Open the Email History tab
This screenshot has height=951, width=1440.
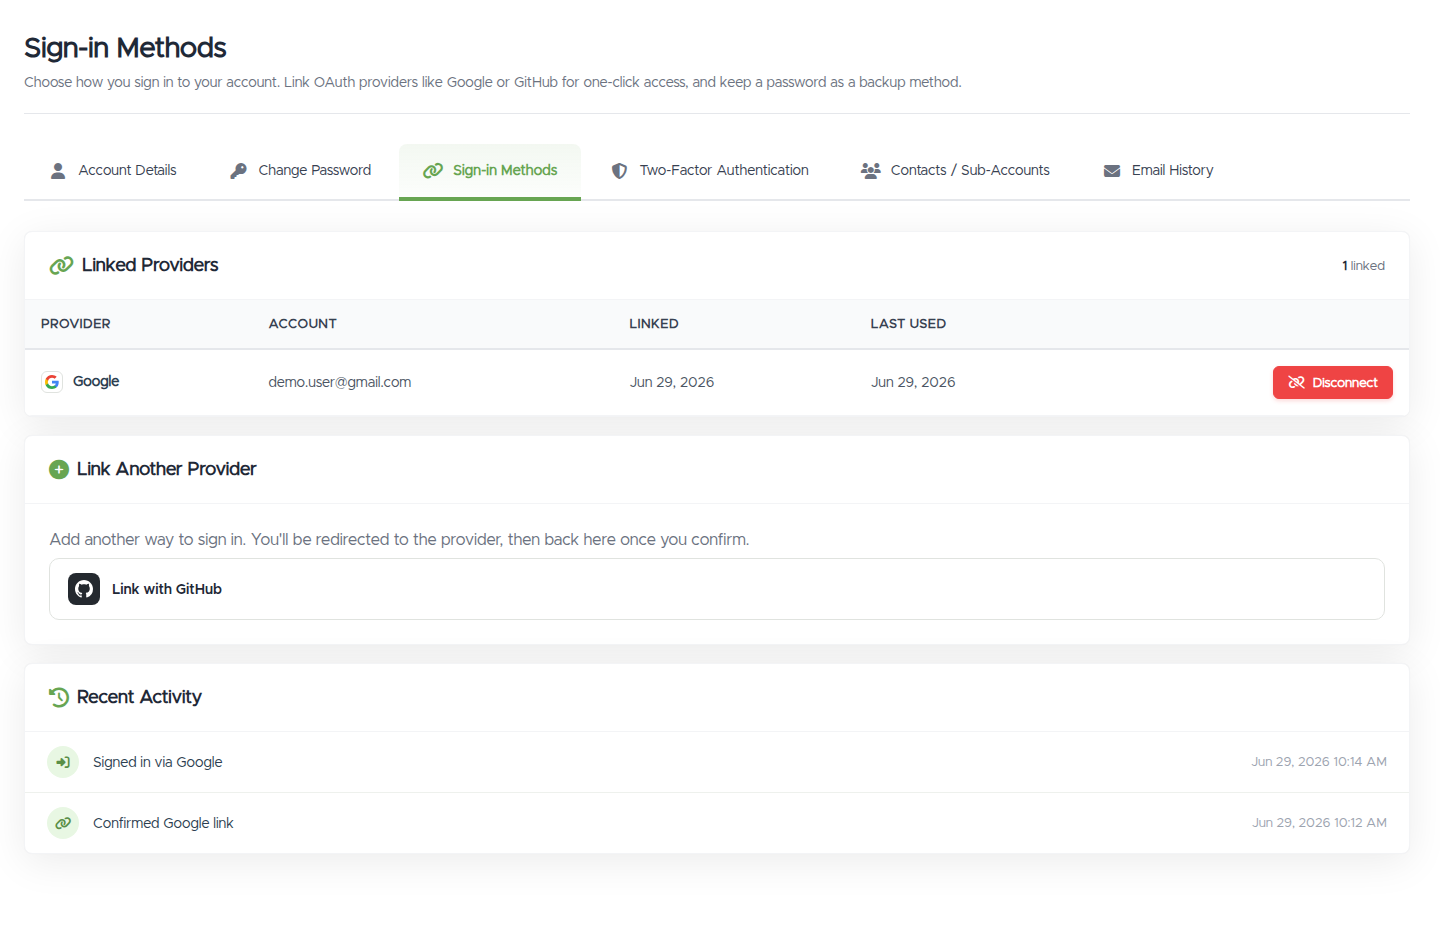click(x=1158, y=171)
